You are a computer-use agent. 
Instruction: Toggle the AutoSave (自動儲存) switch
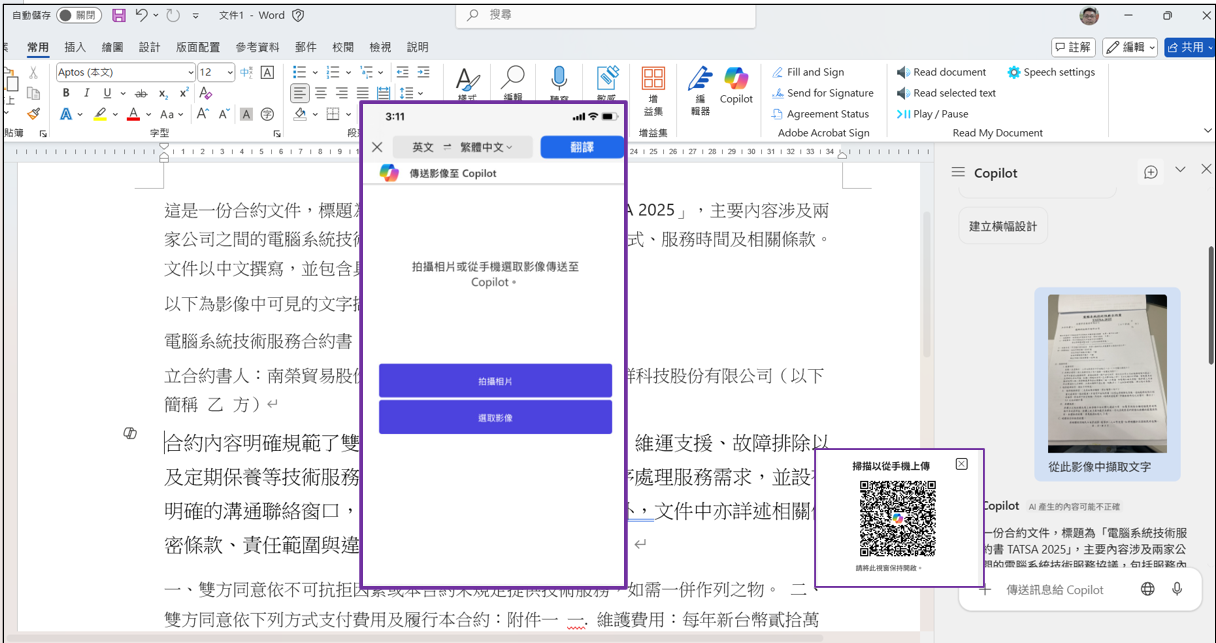coord(78,15)
